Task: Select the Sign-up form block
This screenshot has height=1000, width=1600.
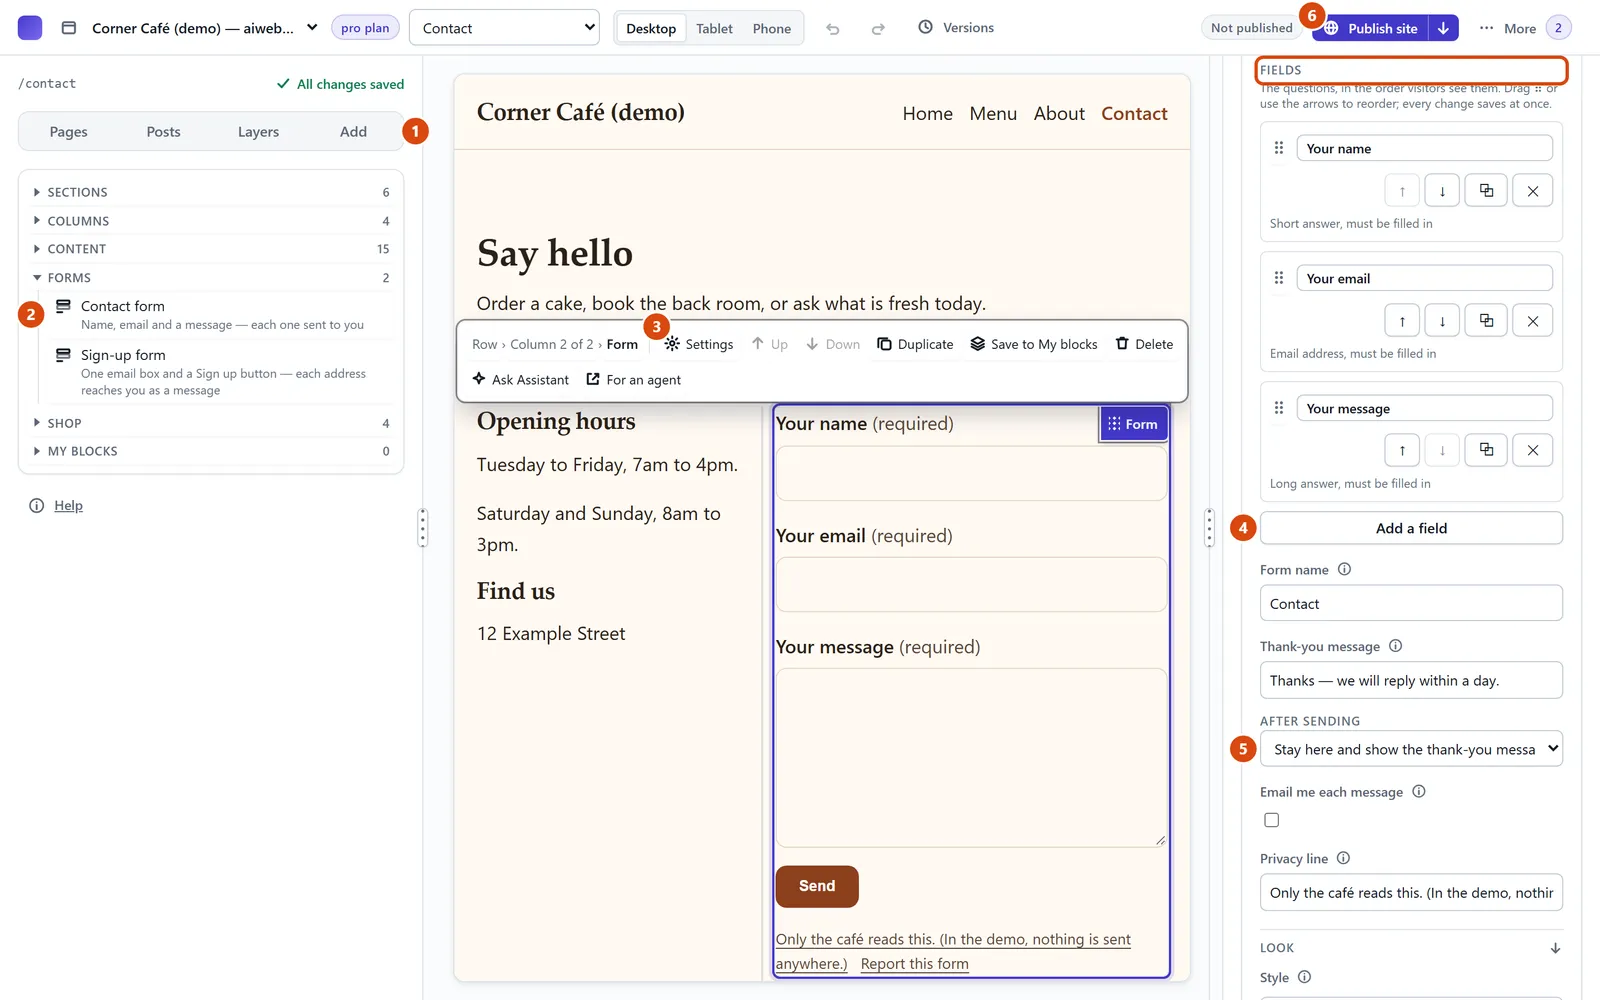Action: click(222, 372)
